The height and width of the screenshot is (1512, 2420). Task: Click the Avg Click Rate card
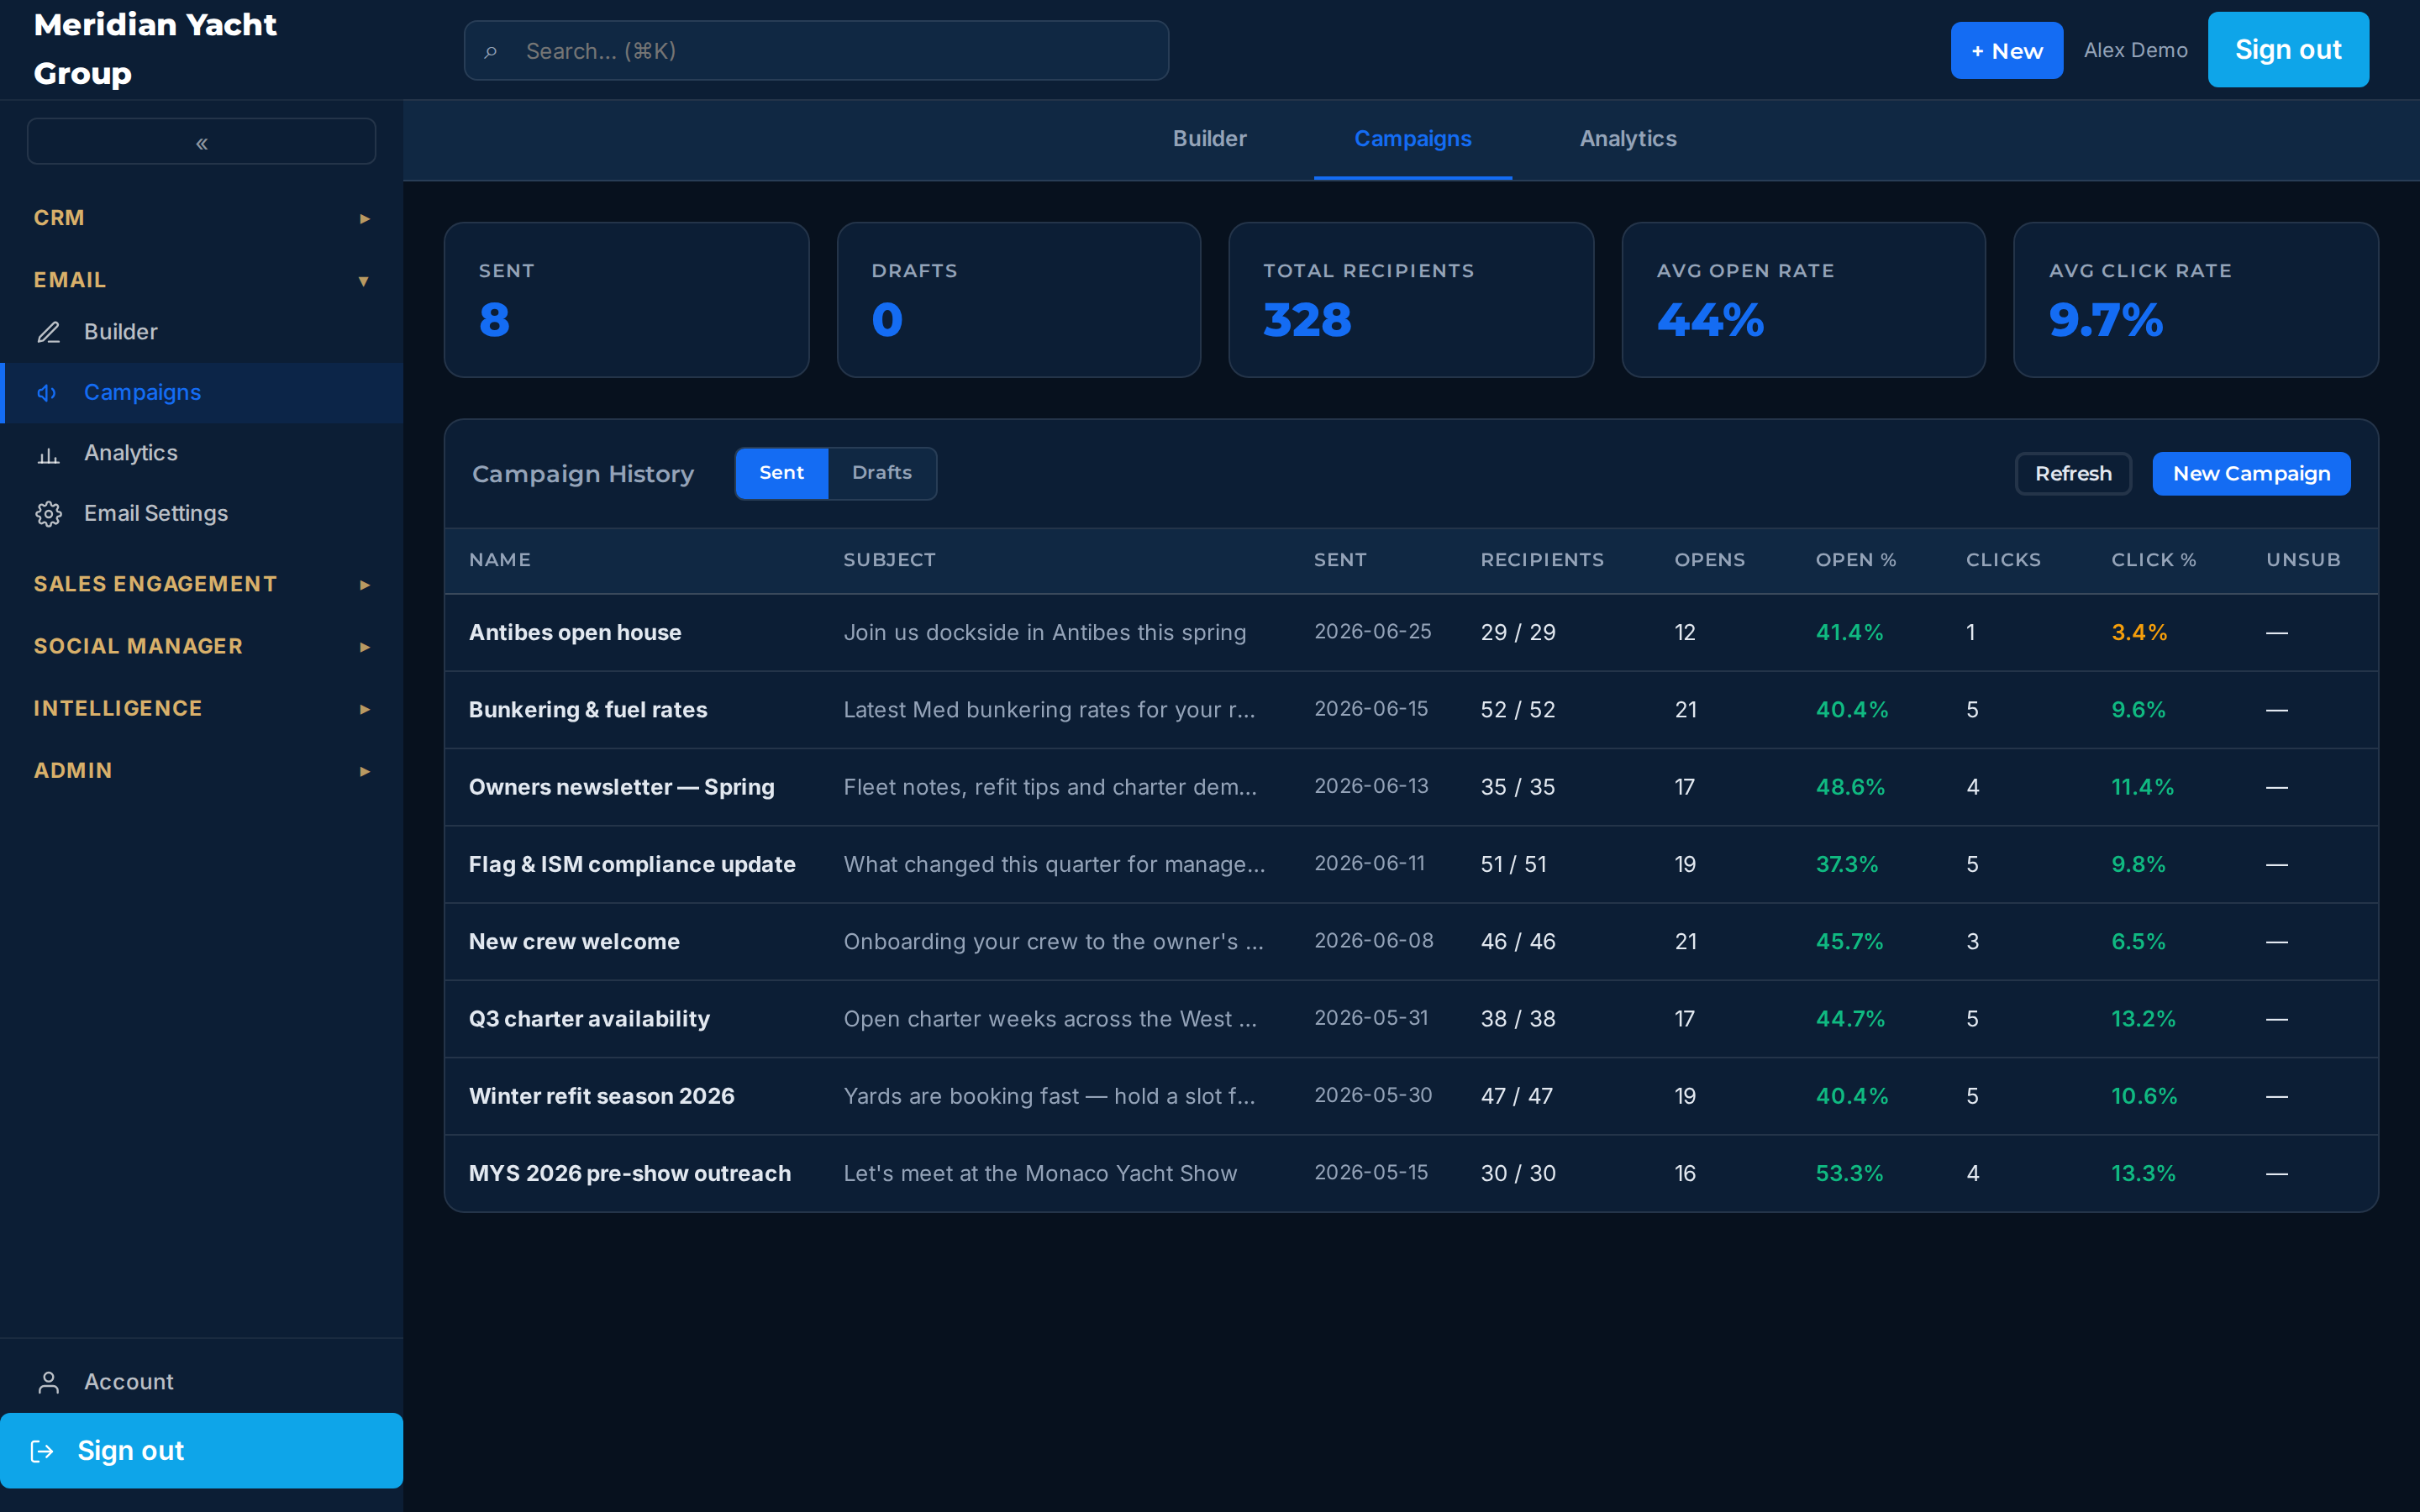click(2196, 300)
